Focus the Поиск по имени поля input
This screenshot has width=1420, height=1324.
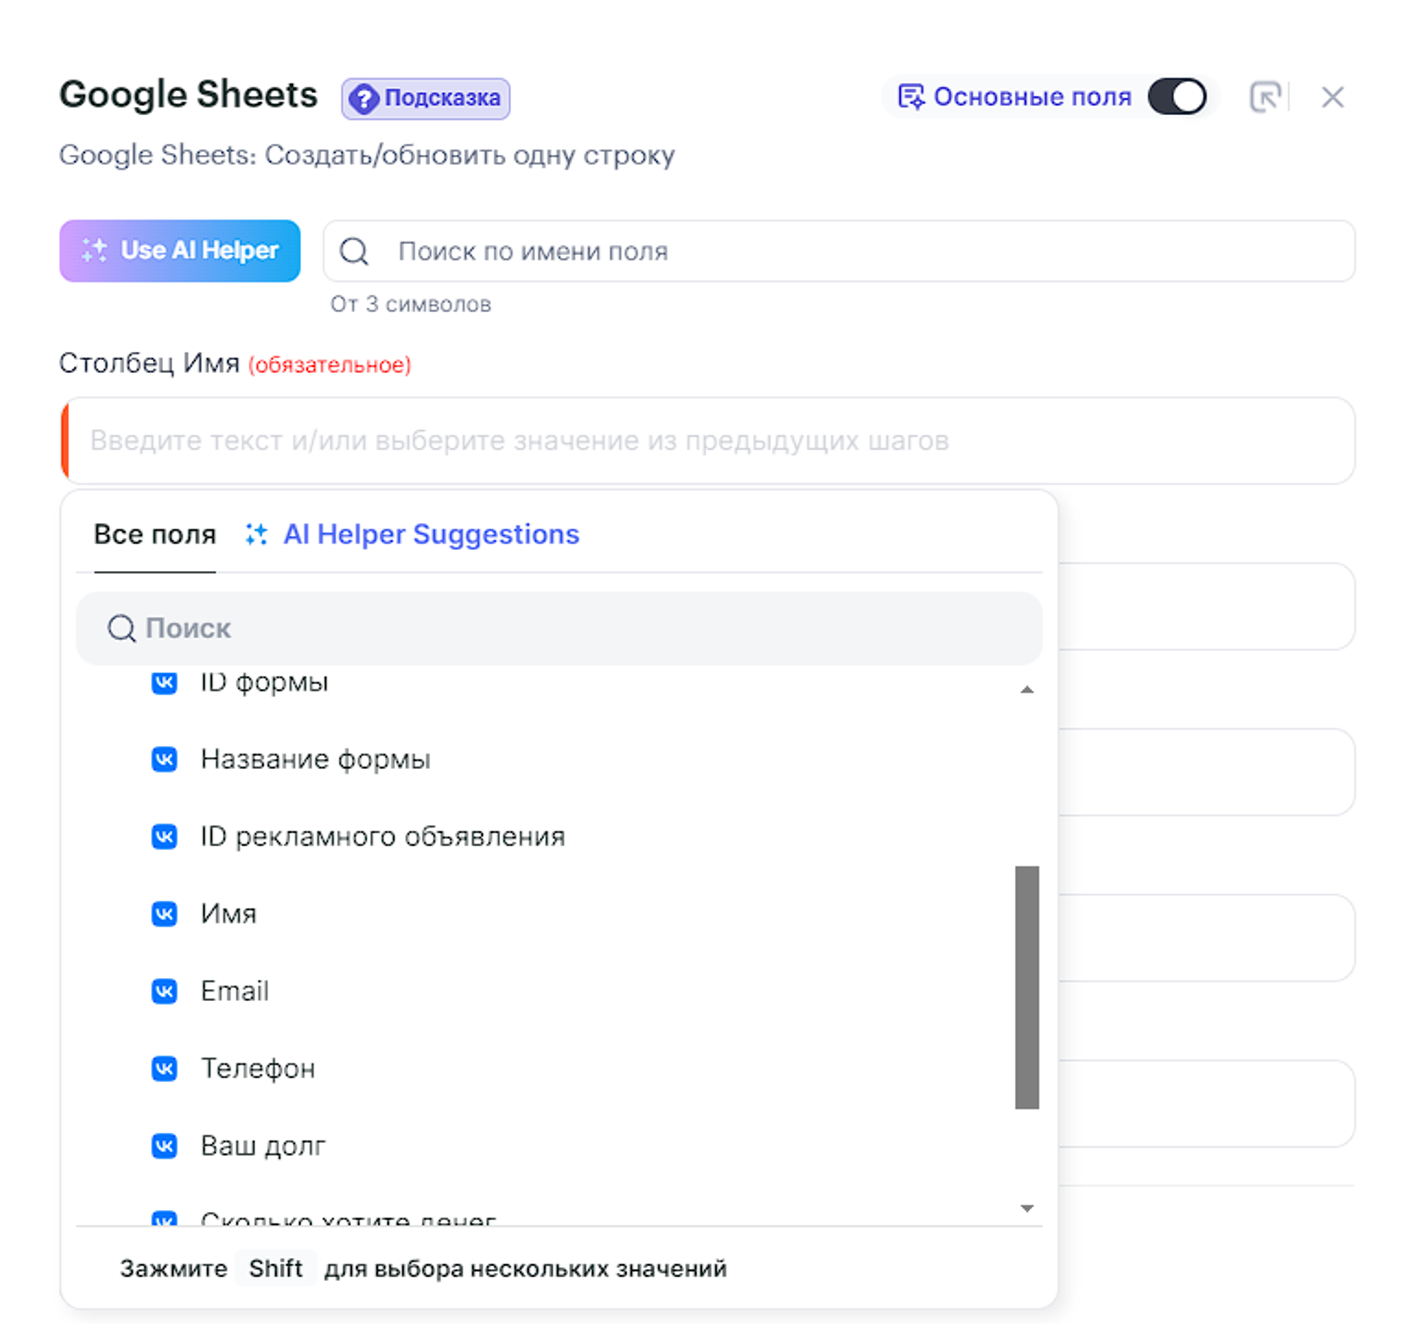(860, 251)
